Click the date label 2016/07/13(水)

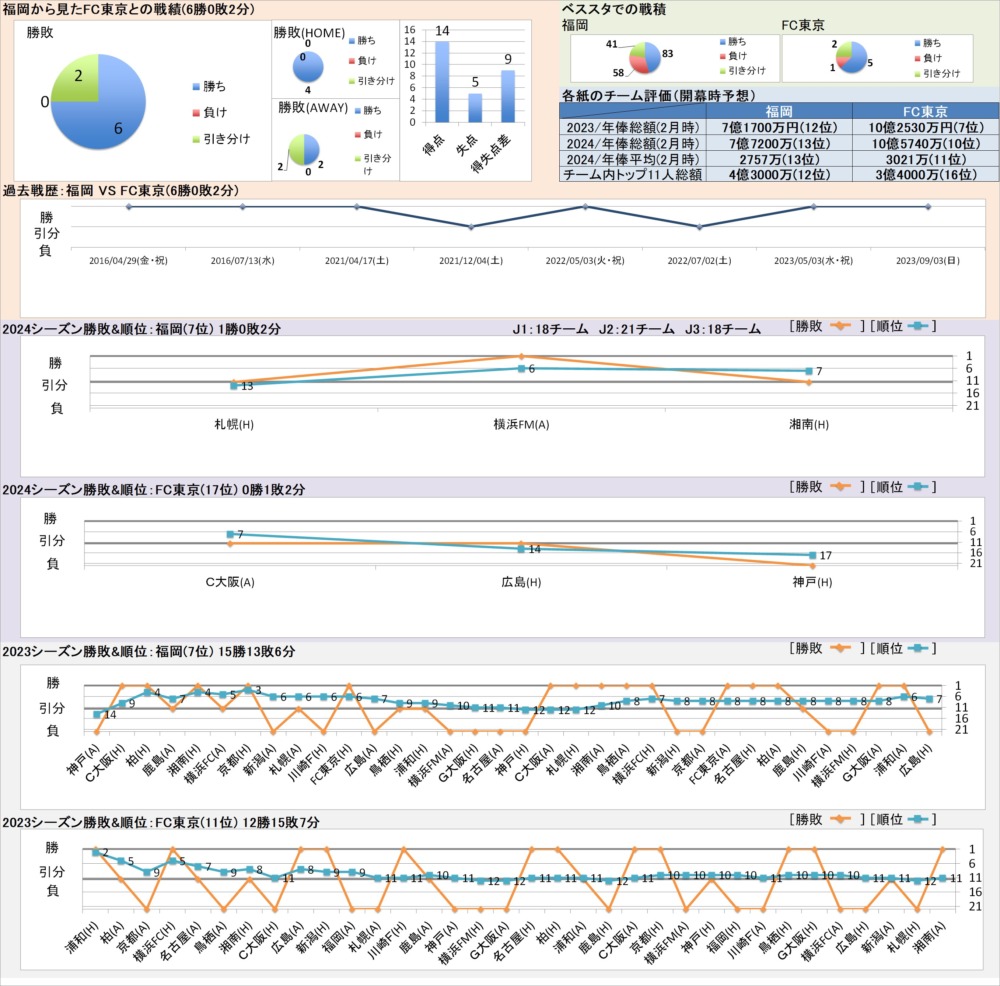pos(242,260)
